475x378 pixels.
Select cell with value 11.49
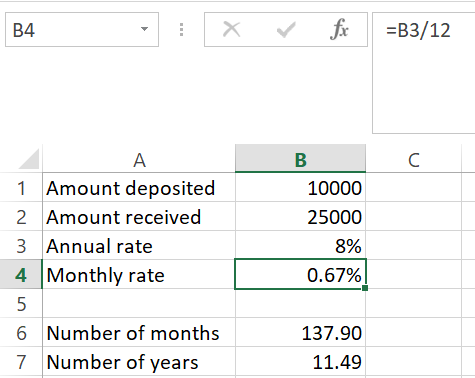coord(300,361)
